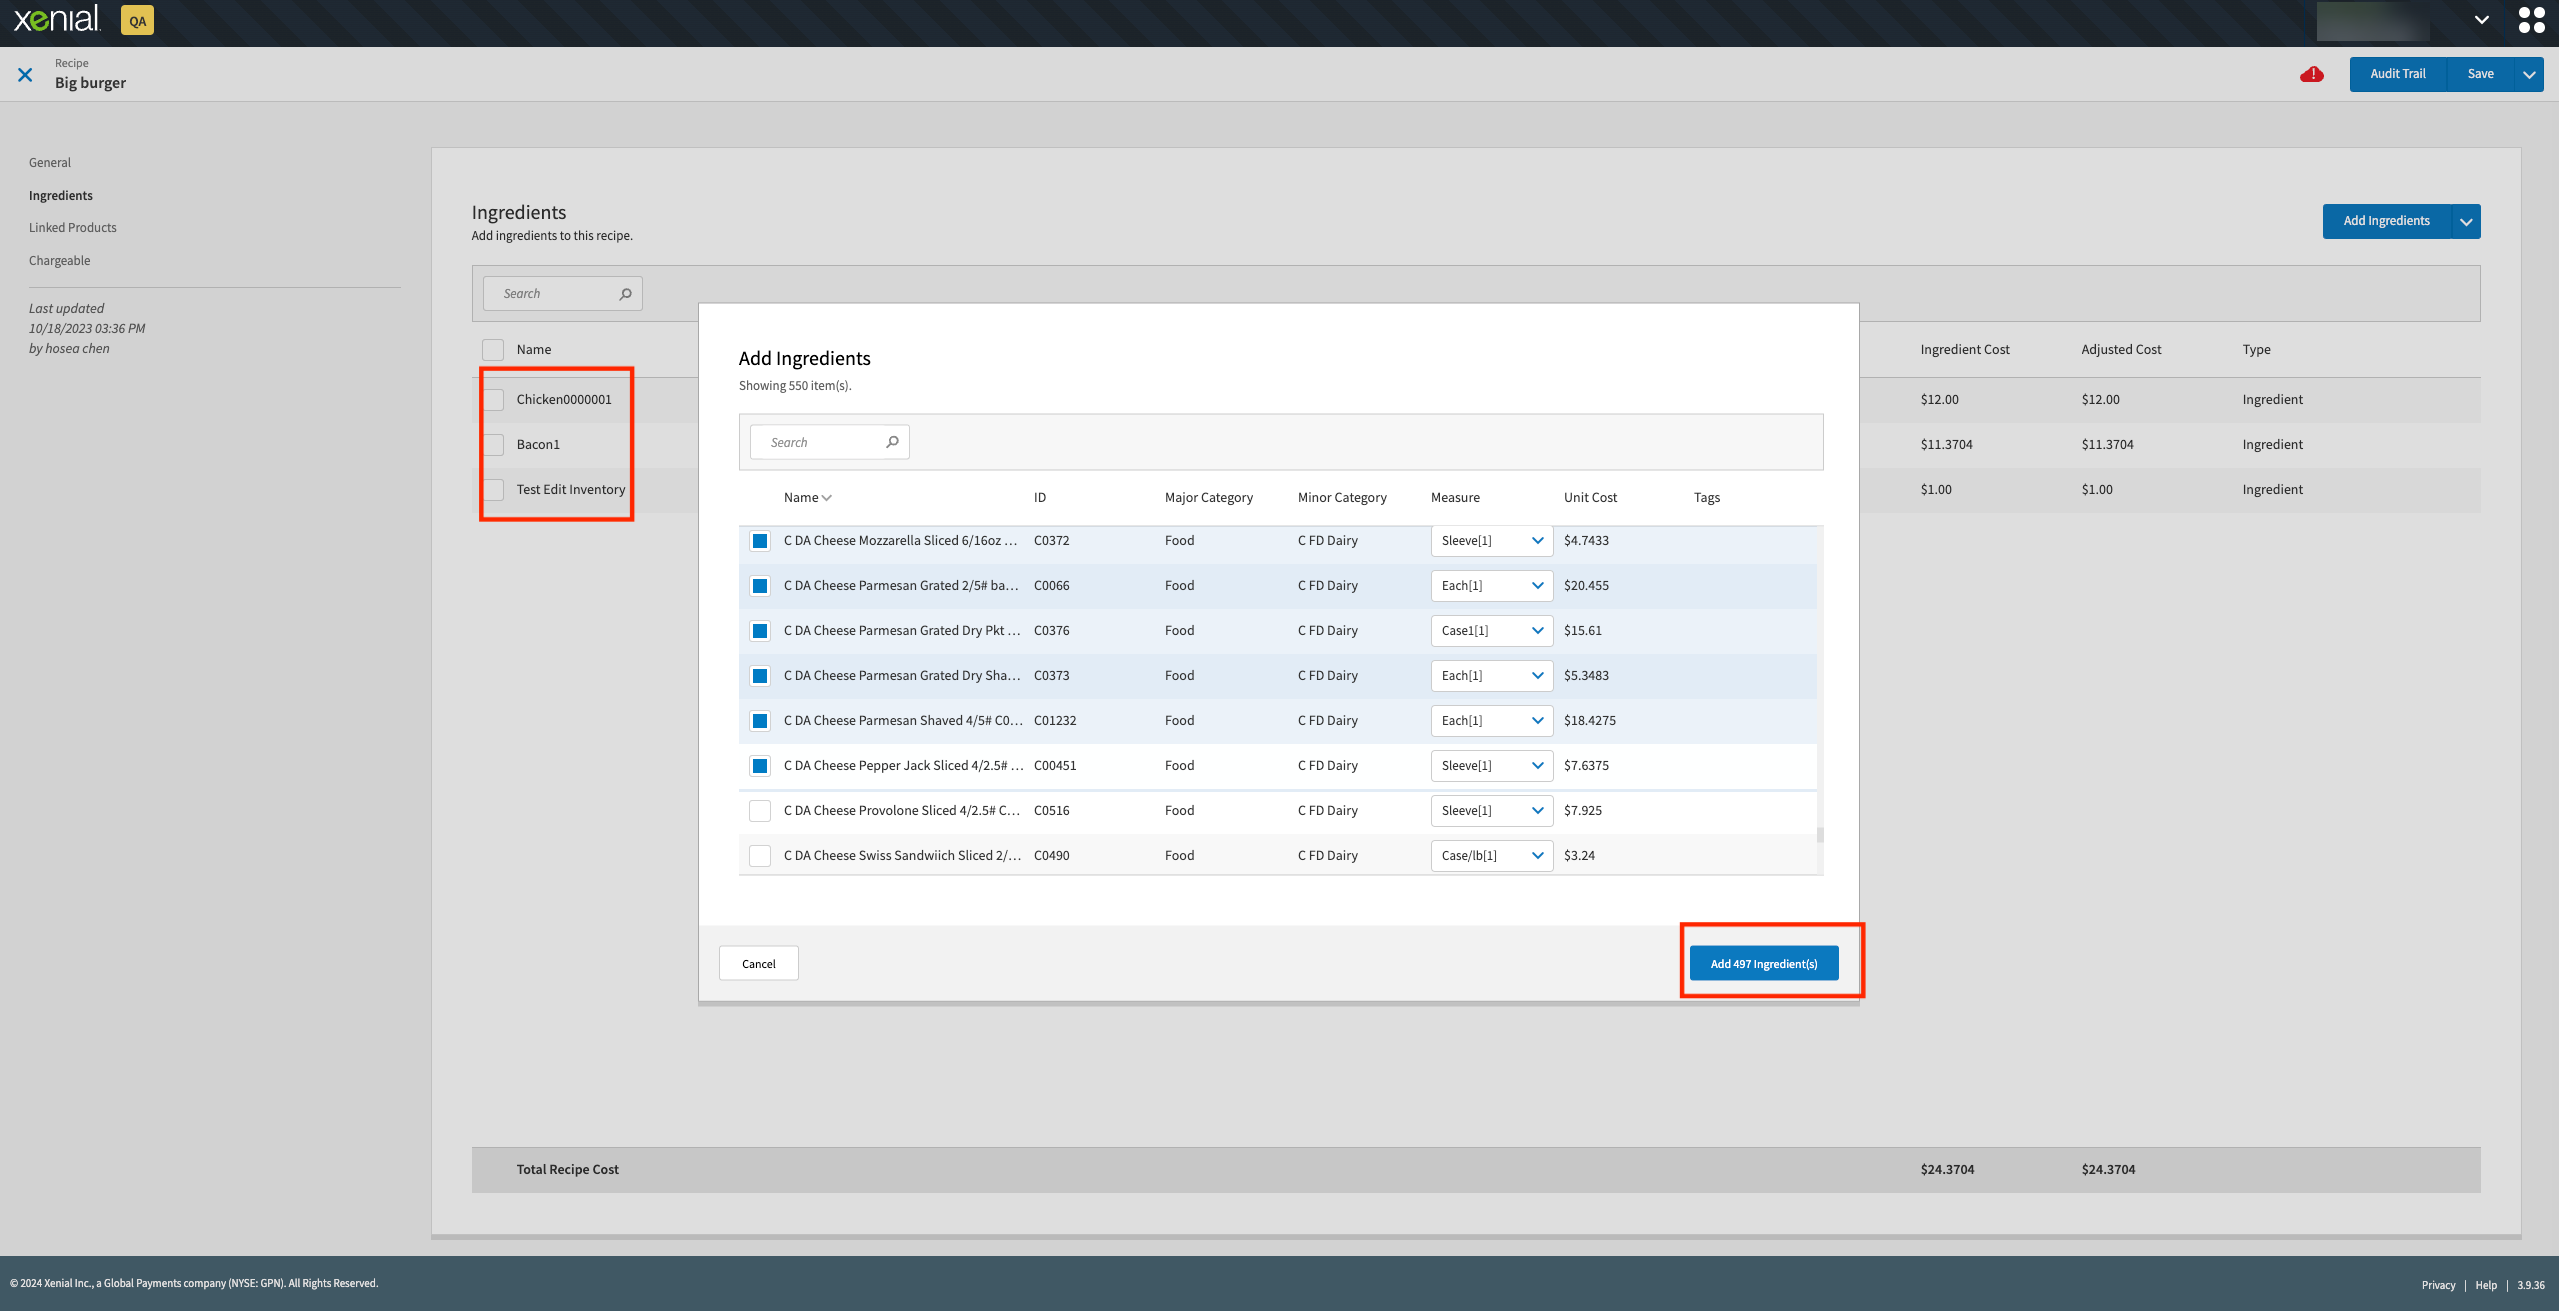
Task: Click magnifier icon in Add Ingredients search
Action: tap(892, 442)
